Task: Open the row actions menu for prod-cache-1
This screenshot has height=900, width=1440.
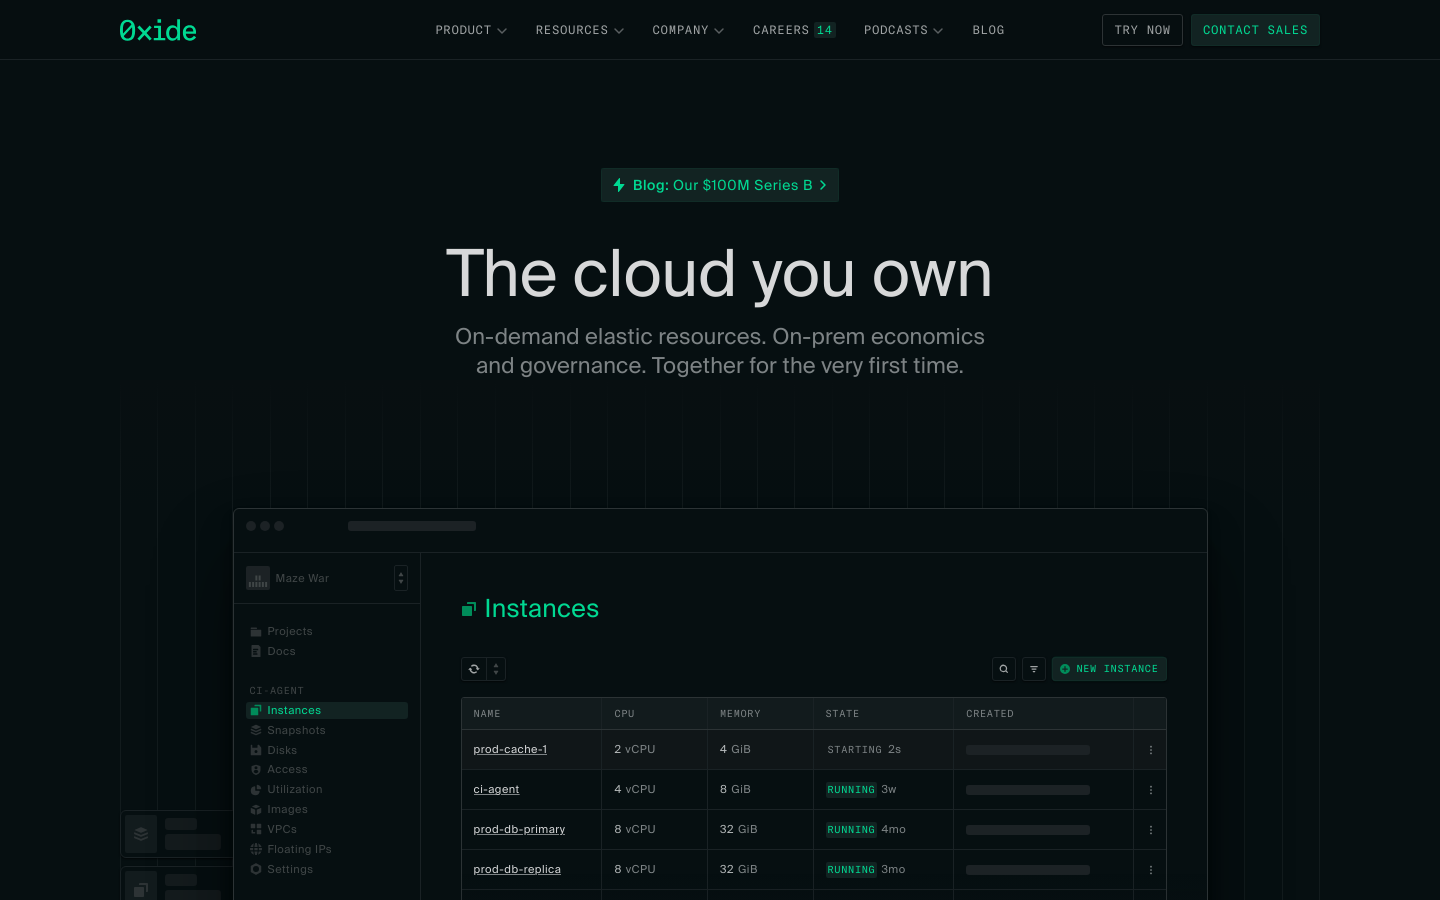Action: [1150, 750]
